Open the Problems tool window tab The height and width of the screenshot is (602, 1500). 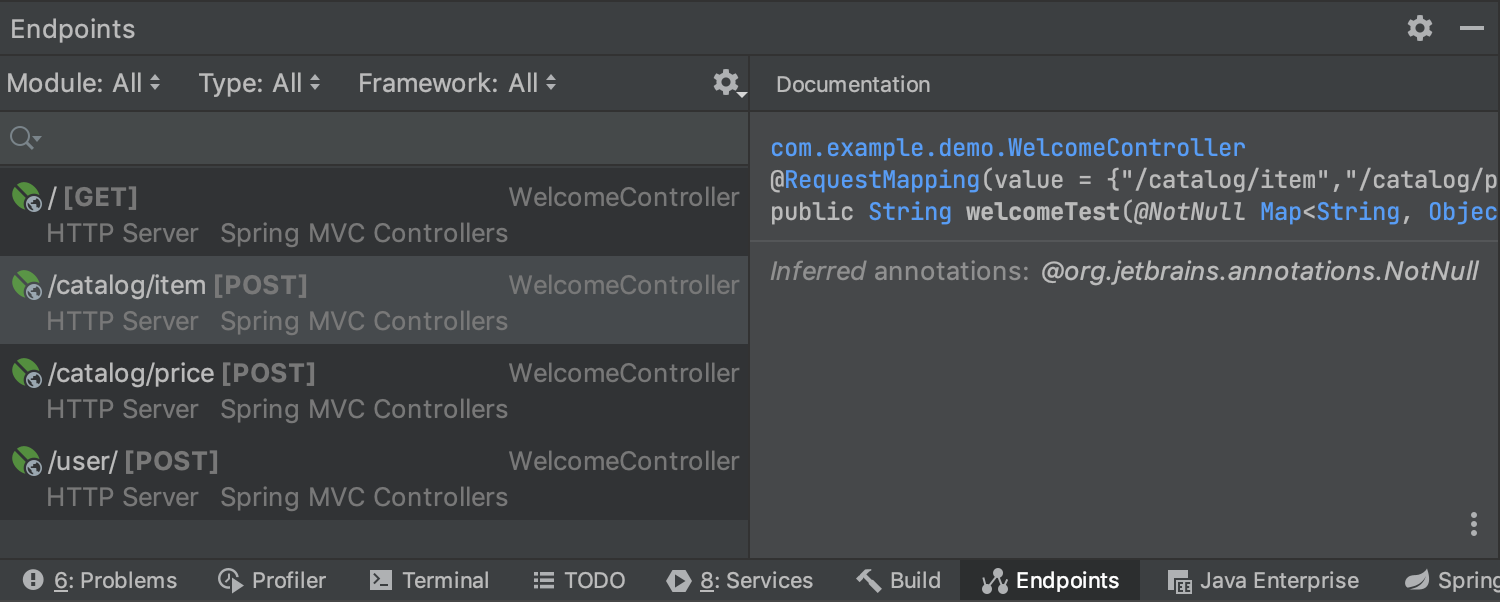point(100,580)
